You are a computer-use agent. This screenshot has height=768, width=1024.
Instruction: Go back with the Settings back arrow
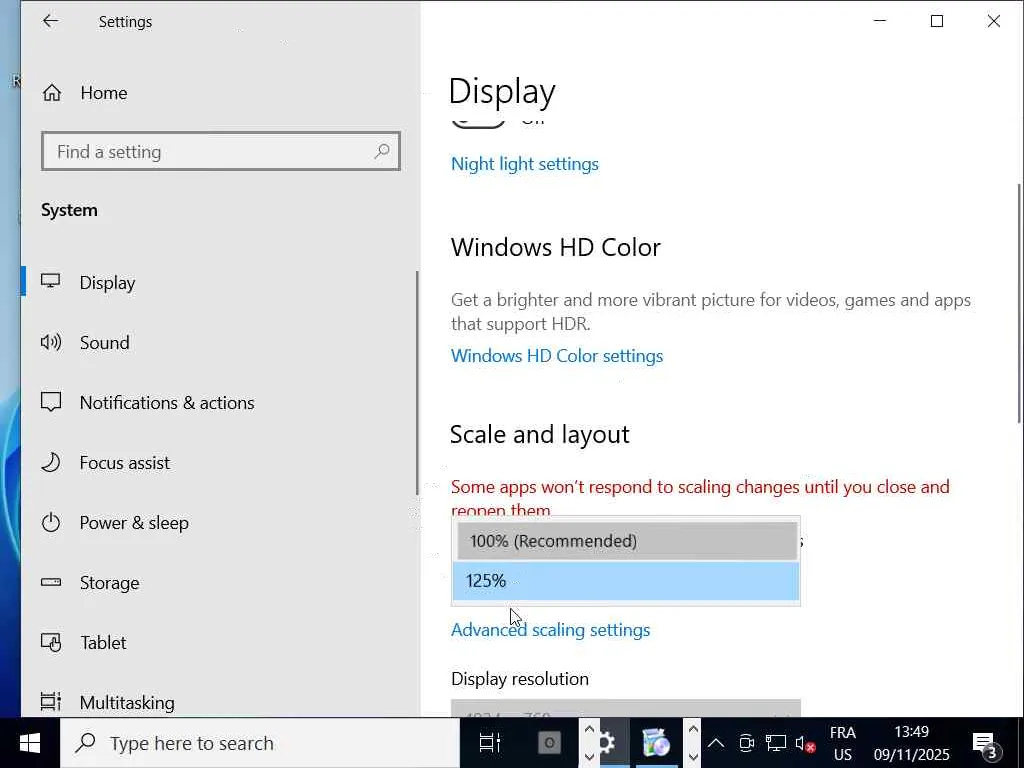click(x=50, y=21)
